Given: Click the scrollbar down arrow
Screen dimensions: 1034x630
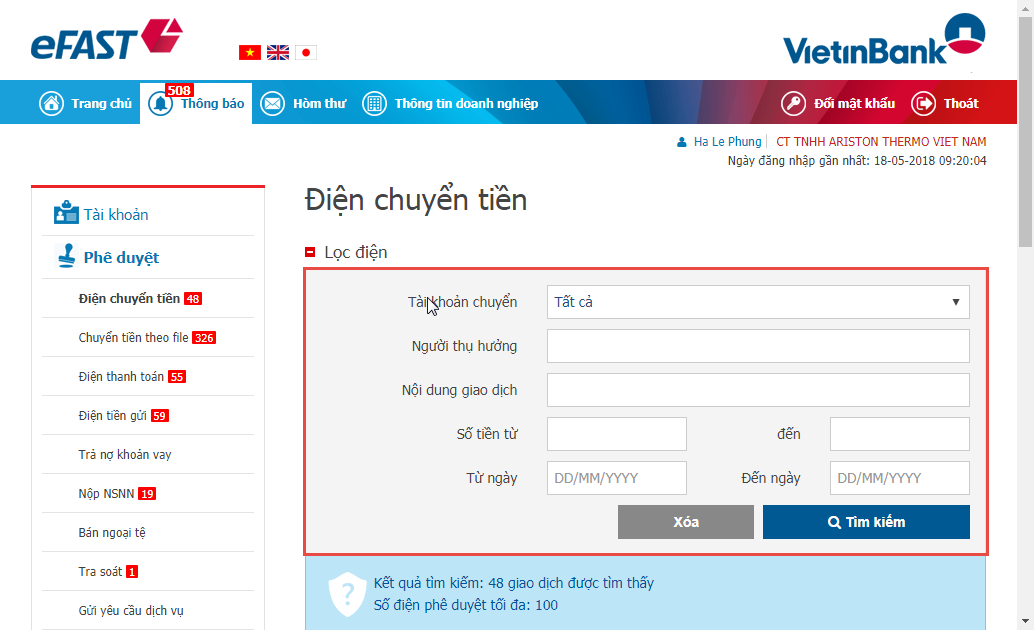Looking at the screenshot, I should [1025, 621].
